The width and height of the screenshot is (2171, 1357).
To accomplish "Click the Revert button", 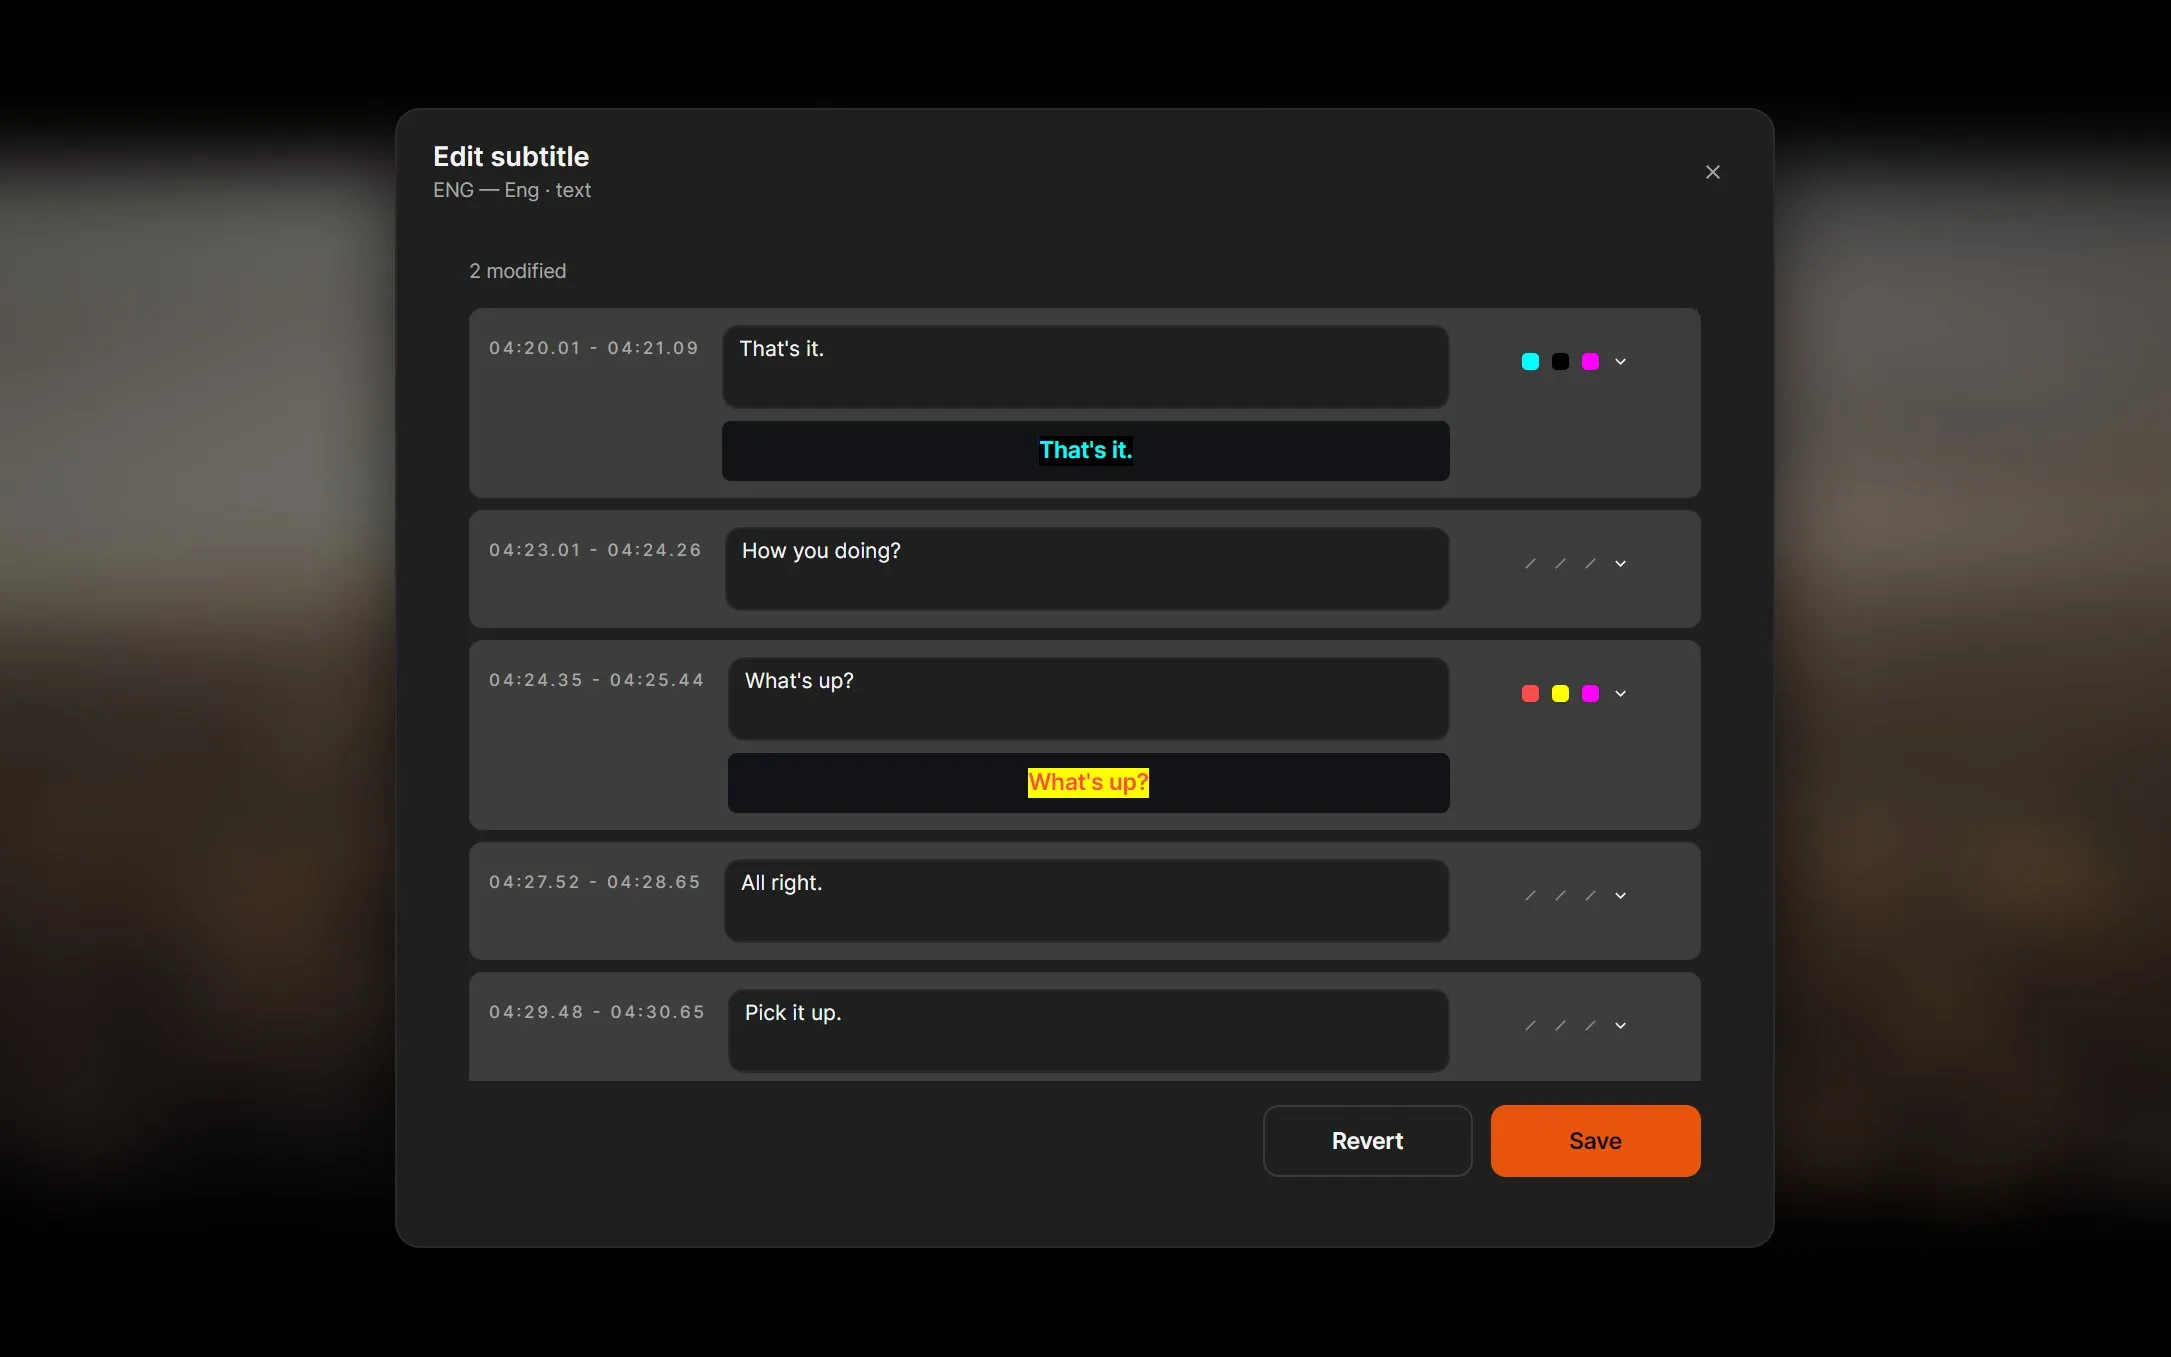I will [x=1367, y=1141].
